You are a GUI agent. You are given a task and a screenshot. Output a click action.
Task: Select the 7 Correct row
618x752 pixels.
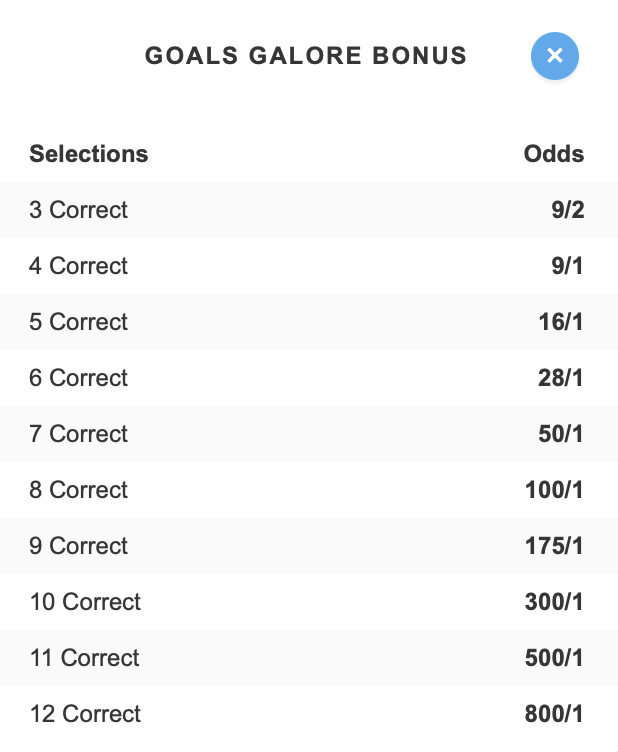[x=309, y=434]
